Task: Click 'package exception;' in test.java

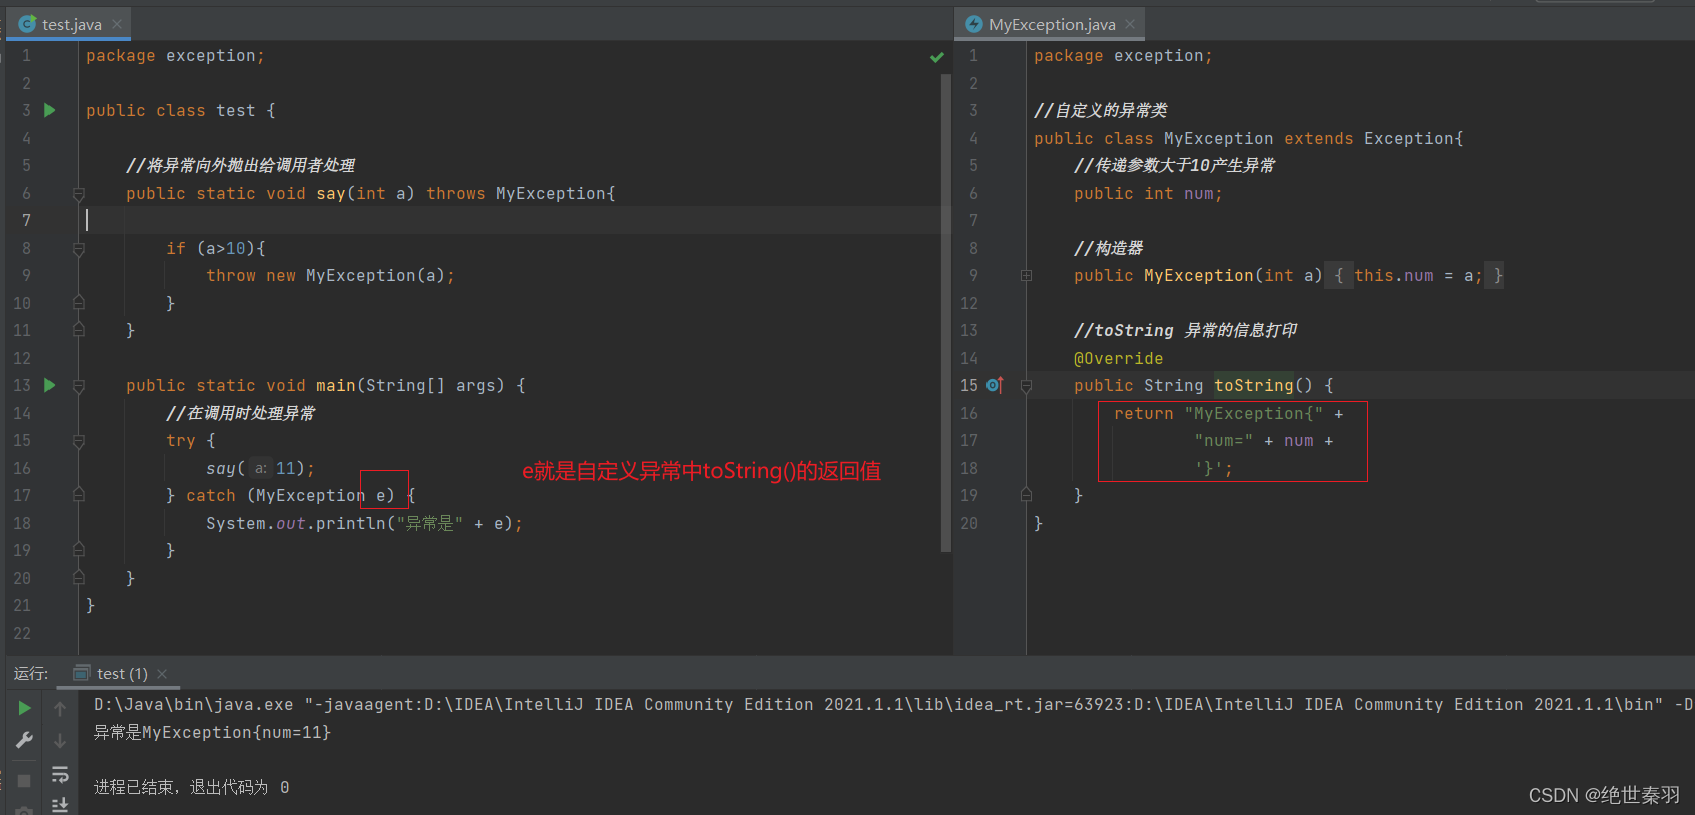Action: coord(175,56)
